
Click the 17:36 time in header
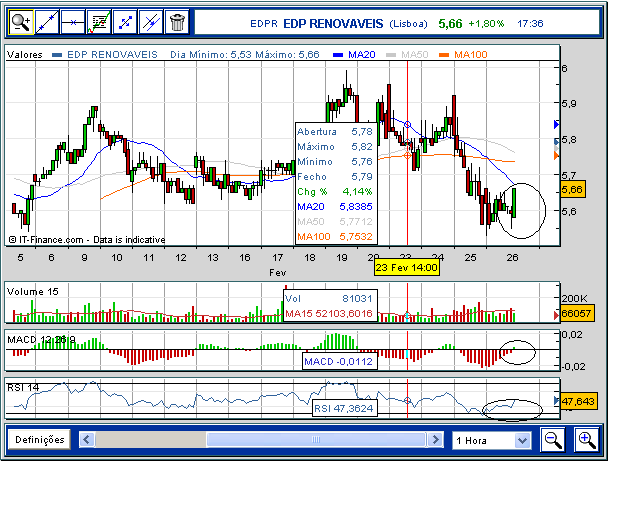[530, 24]
